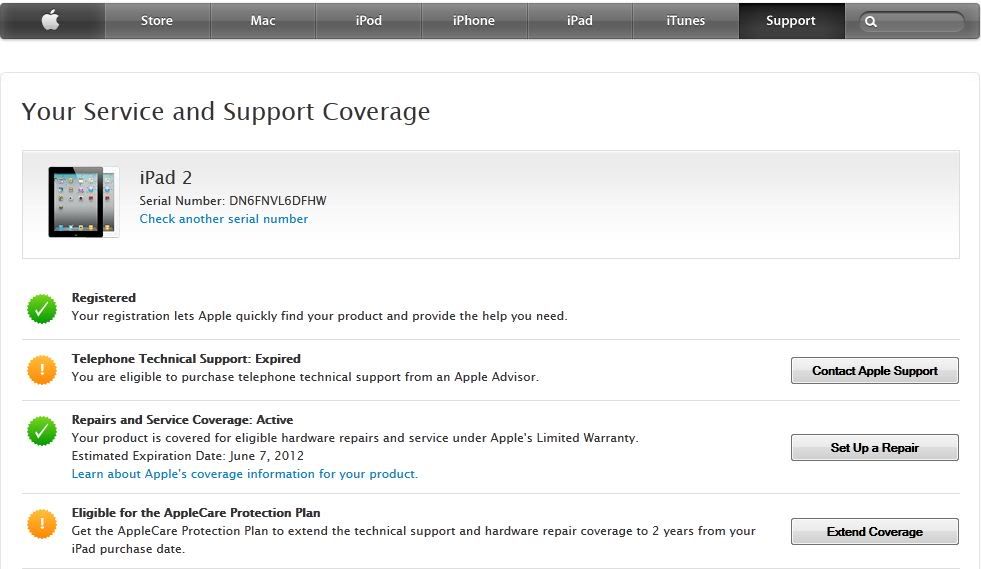The height and width of the screenshot is (569, 981).
Task: Click the green check icon beside Registered
Action: pyautogui.click(x=42, y=309)
